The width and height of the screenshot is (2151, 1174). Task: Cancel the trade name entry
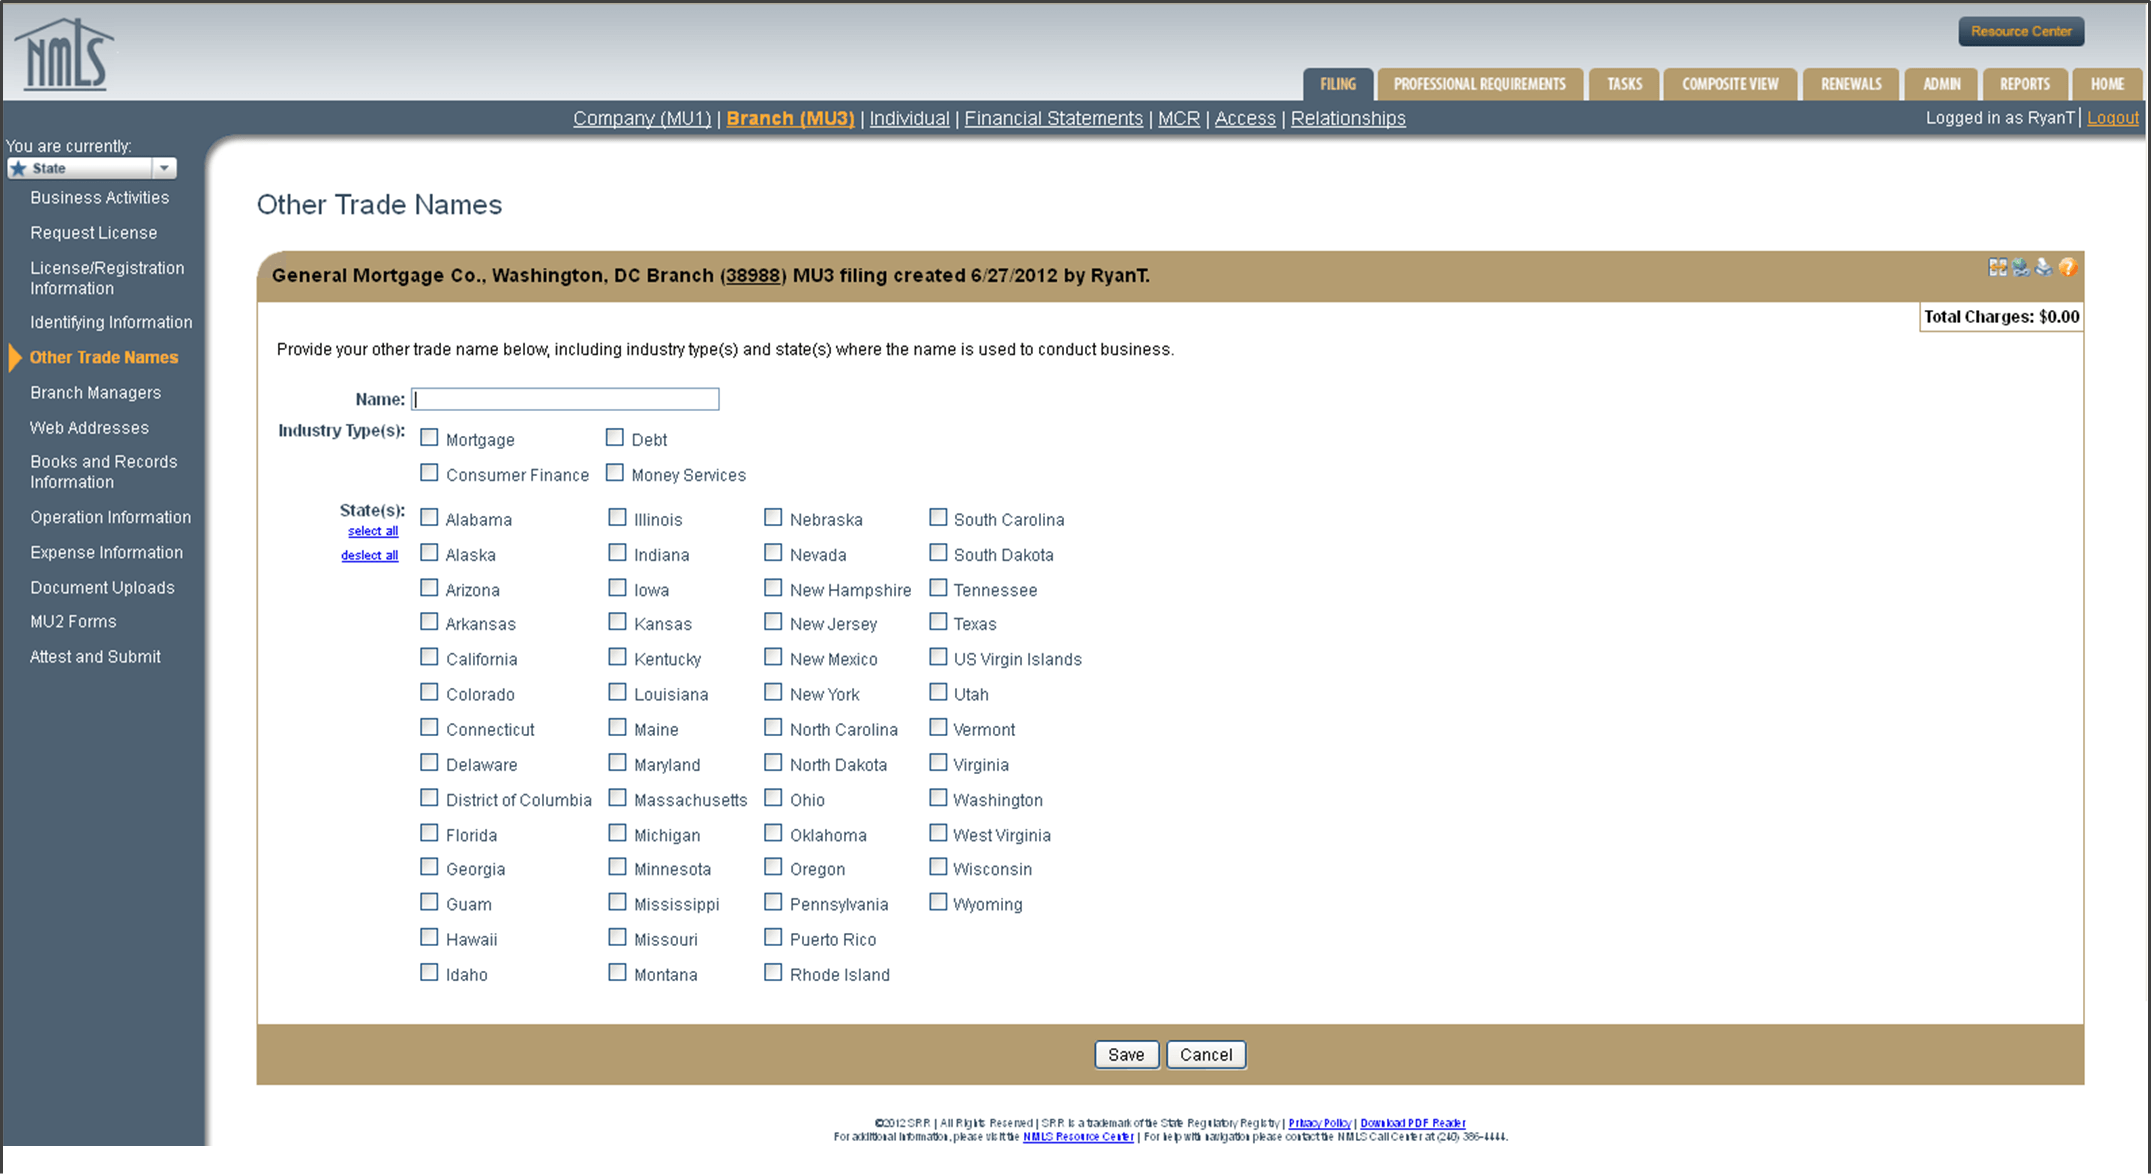click(x=1206, y=1054)
